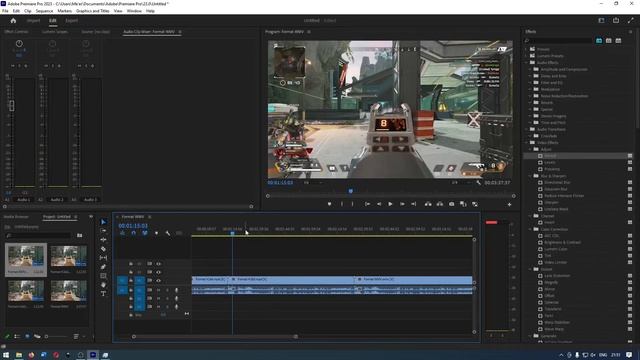This screenshot has height=360, width=640.
Task: Toggle Linked Selection in the timeline
Action: [145, 233]
